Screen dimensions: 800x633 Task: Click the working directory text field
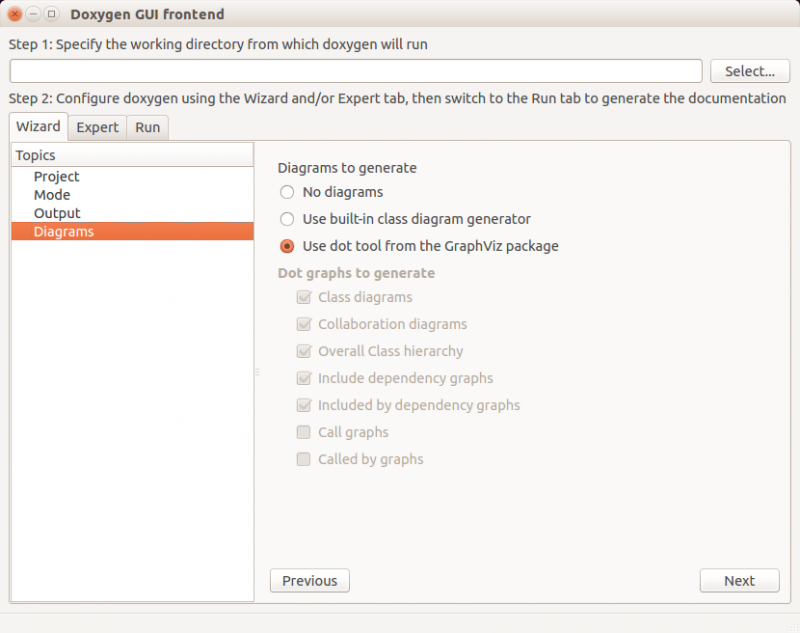355,71
